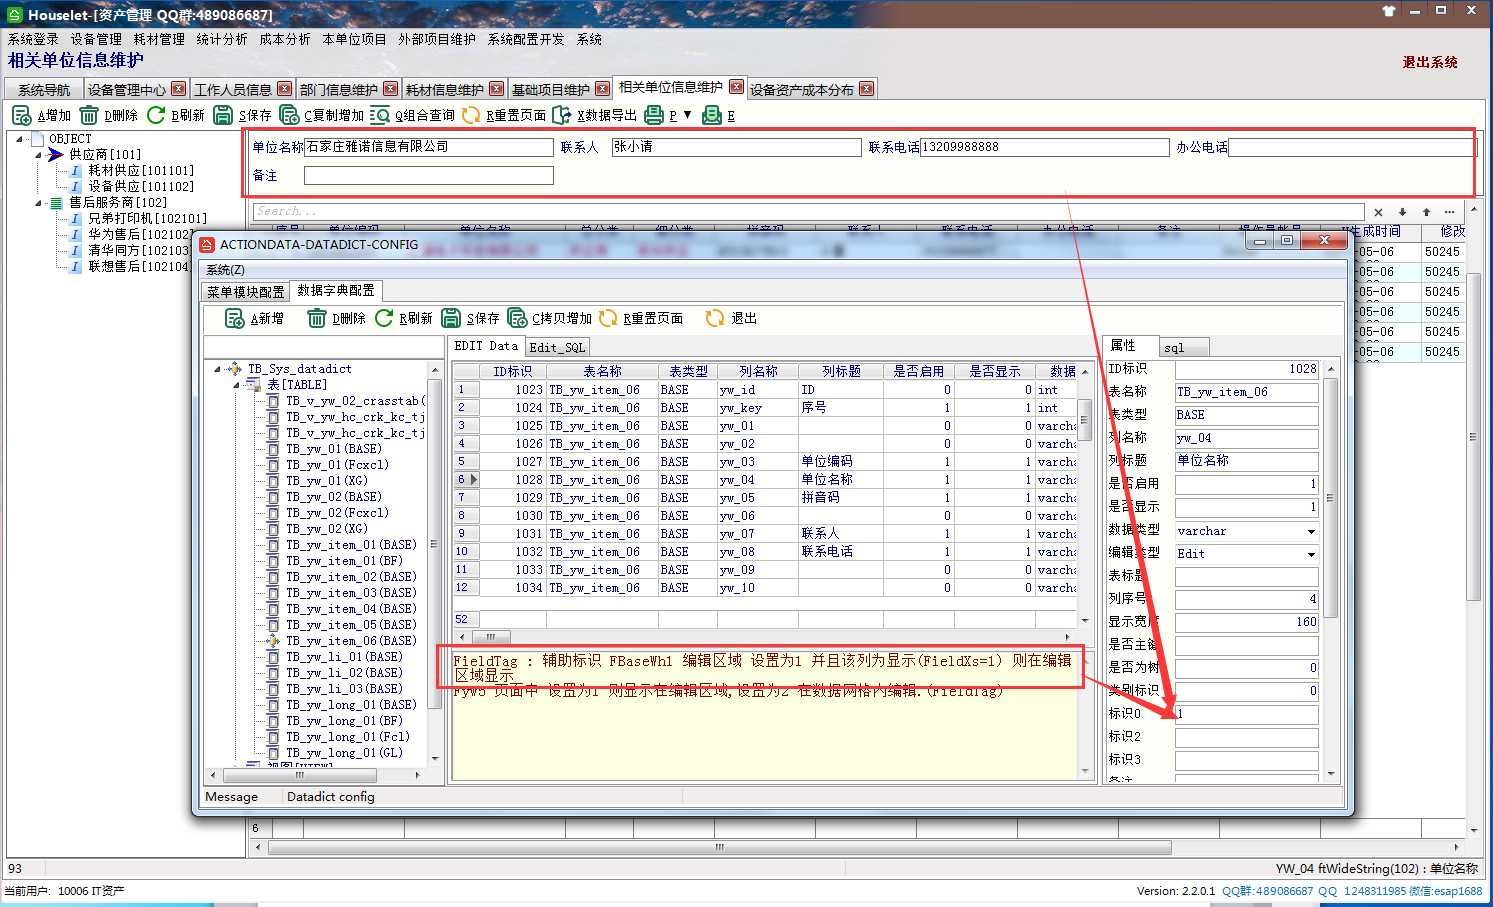Viewport: 1493px width, 907px height.
Task: Collapse the 表[TABLE] tree node
Action: [x=237, y=385]
